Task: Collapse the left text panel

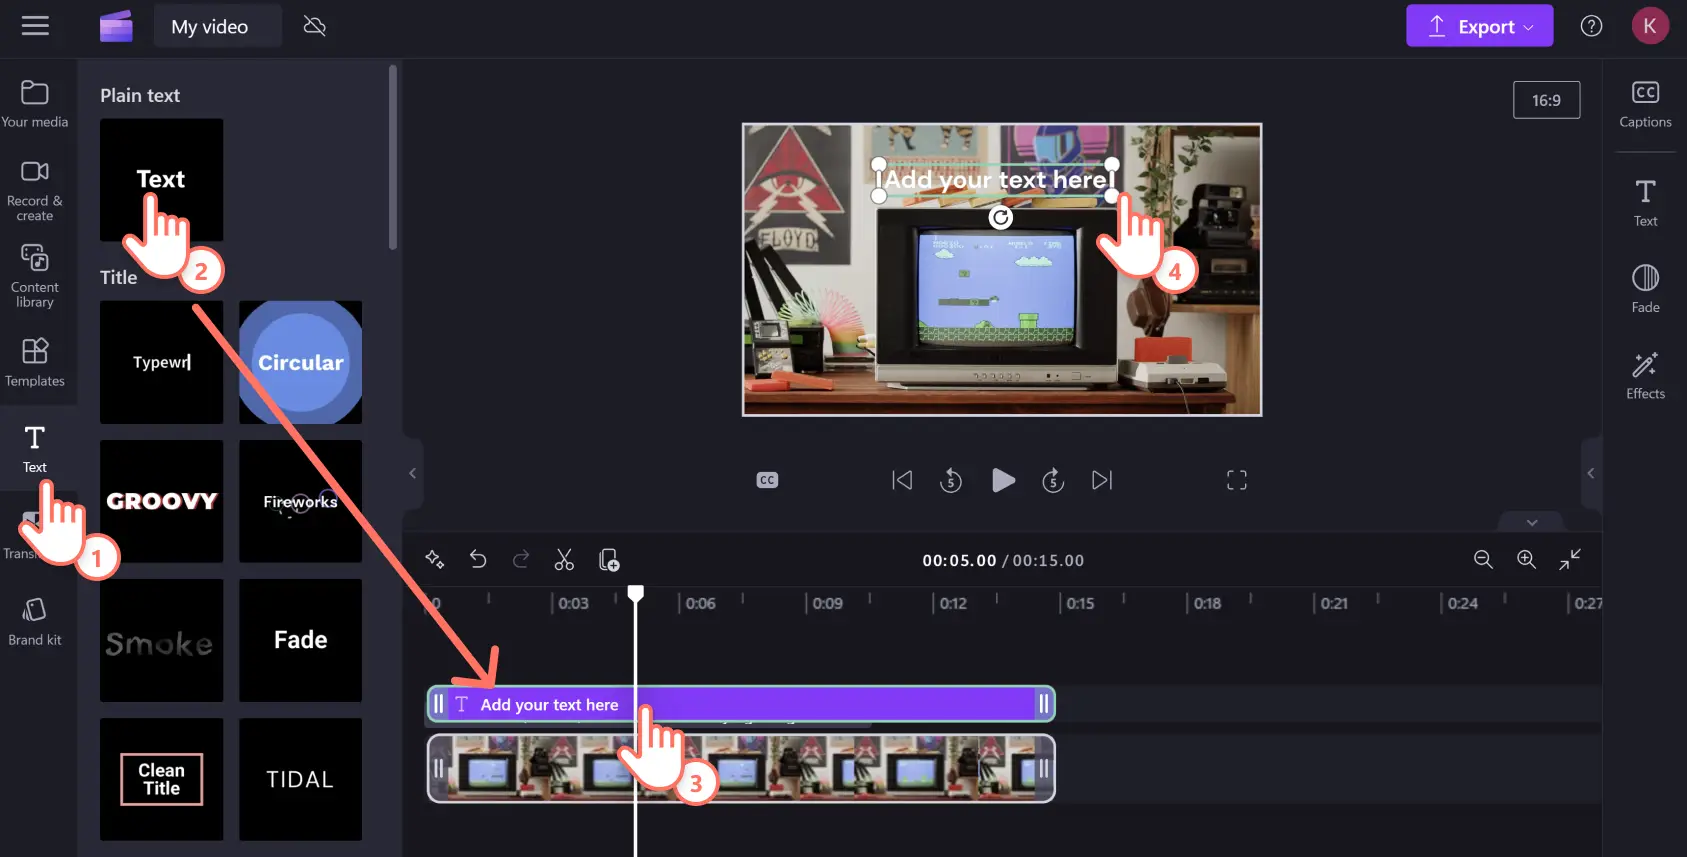Action: click(x=412, y=474)
